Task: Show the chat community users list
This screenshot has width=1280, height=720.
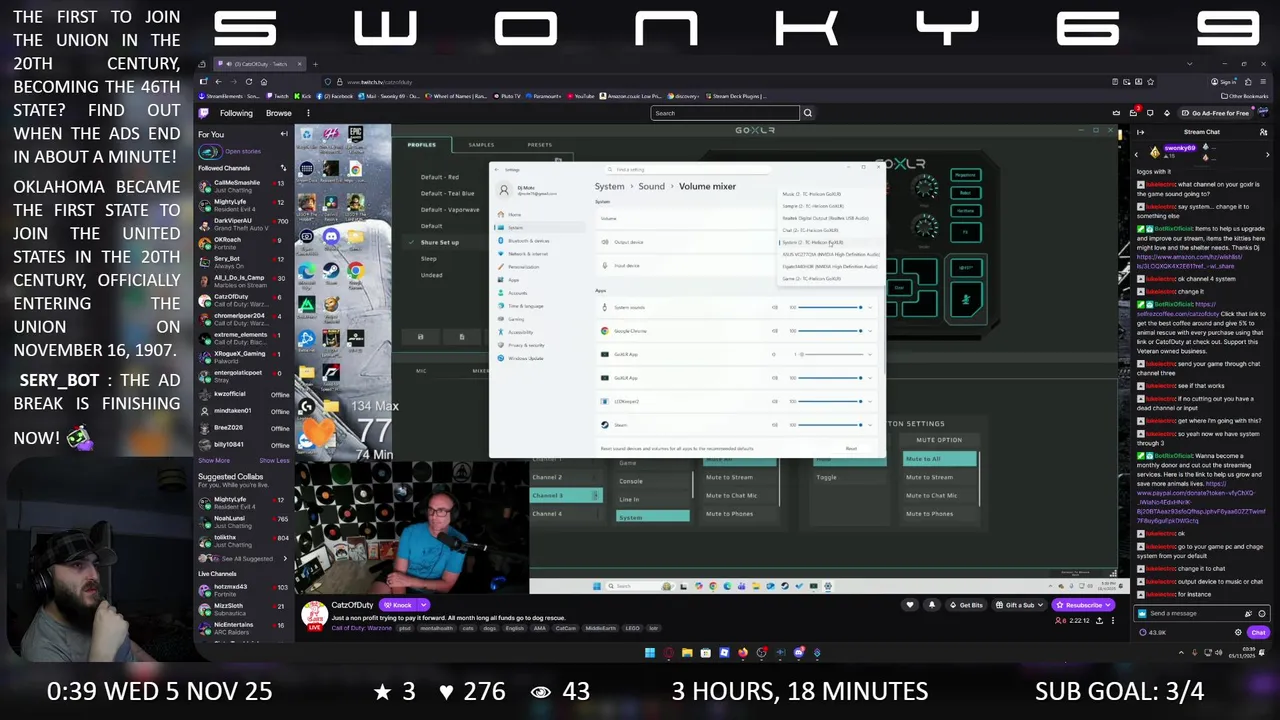Action: (x=1263, y=132)
